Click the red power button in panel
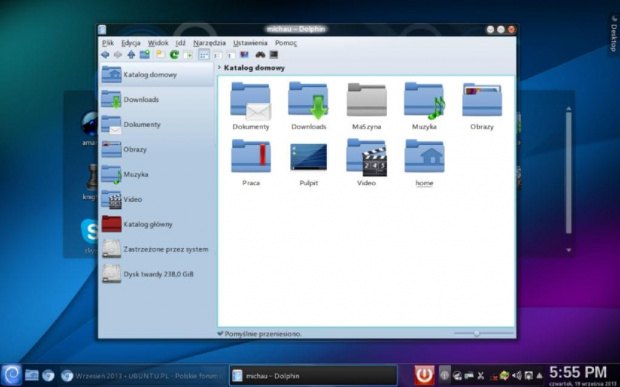The image size is (620, 387). pos(425,375)
